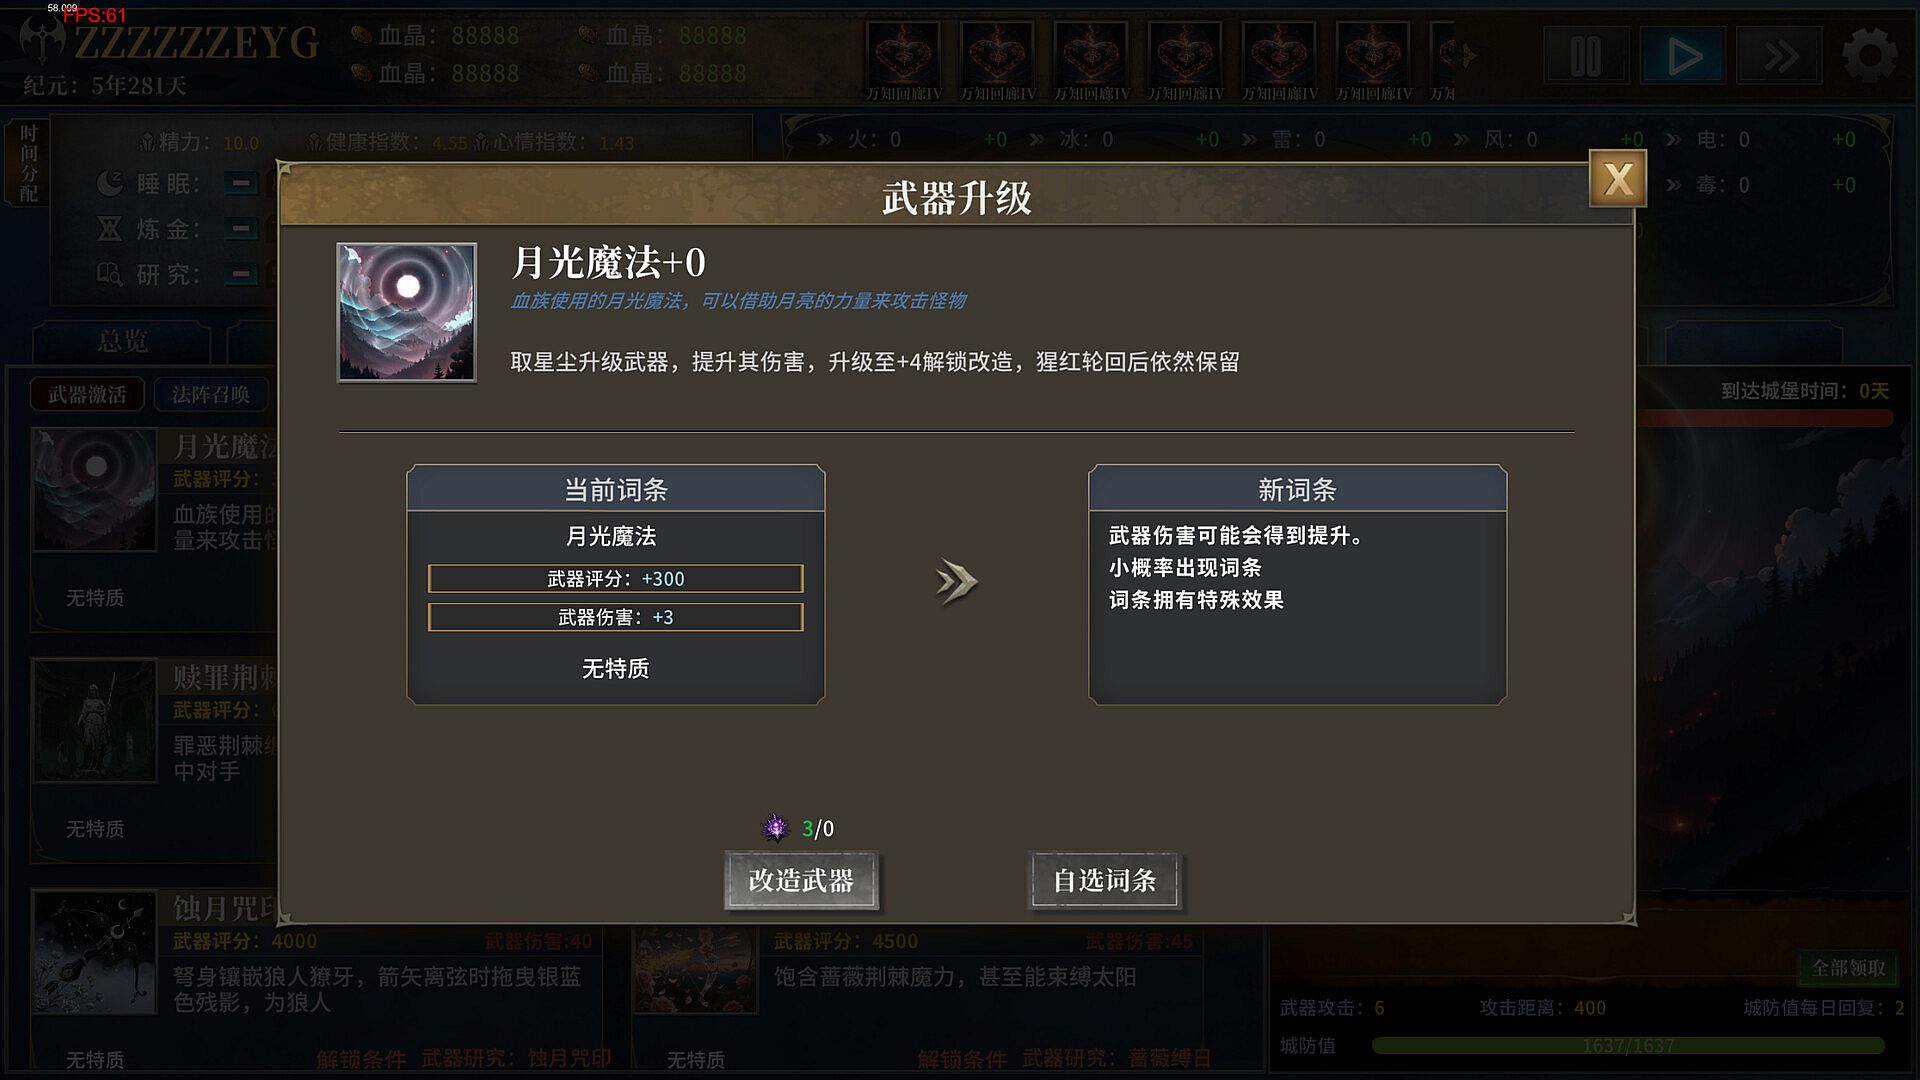Click the double-chevron arrow between 词条 panels
The width and height of the screenshot is (1920, 1080).
tap(956, 581)
